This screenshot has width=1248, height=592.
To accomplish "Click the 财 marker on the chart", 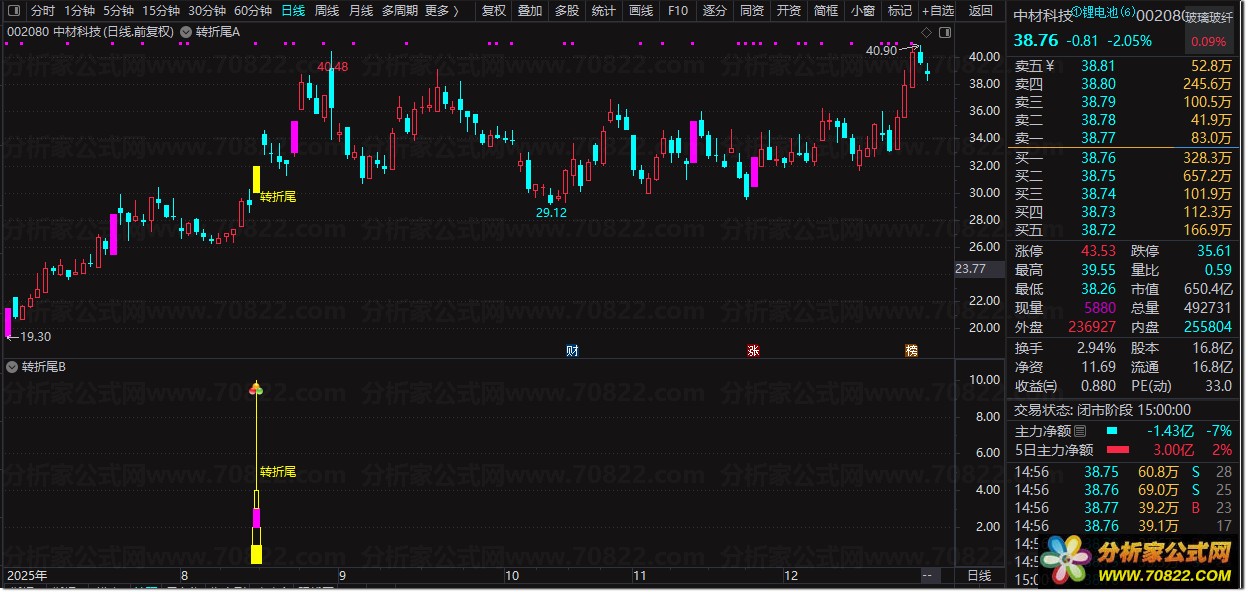I will pos(572,350).
